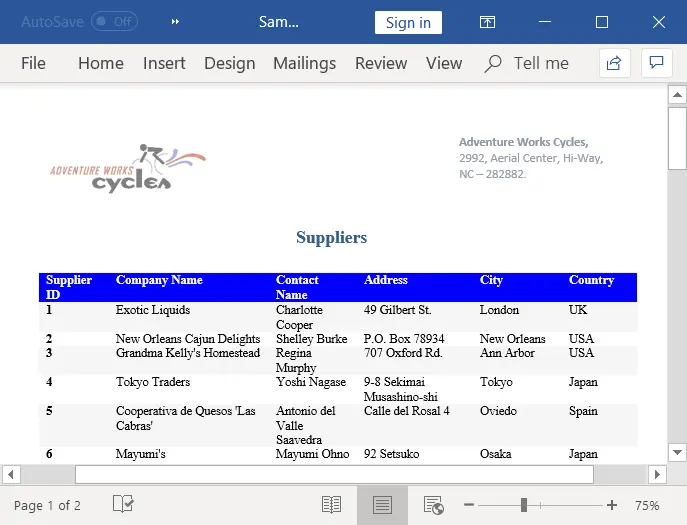Viewport: 687px width, 525px height.
Task: Click the Ann Arbor city cell
Action: (507, 353)
